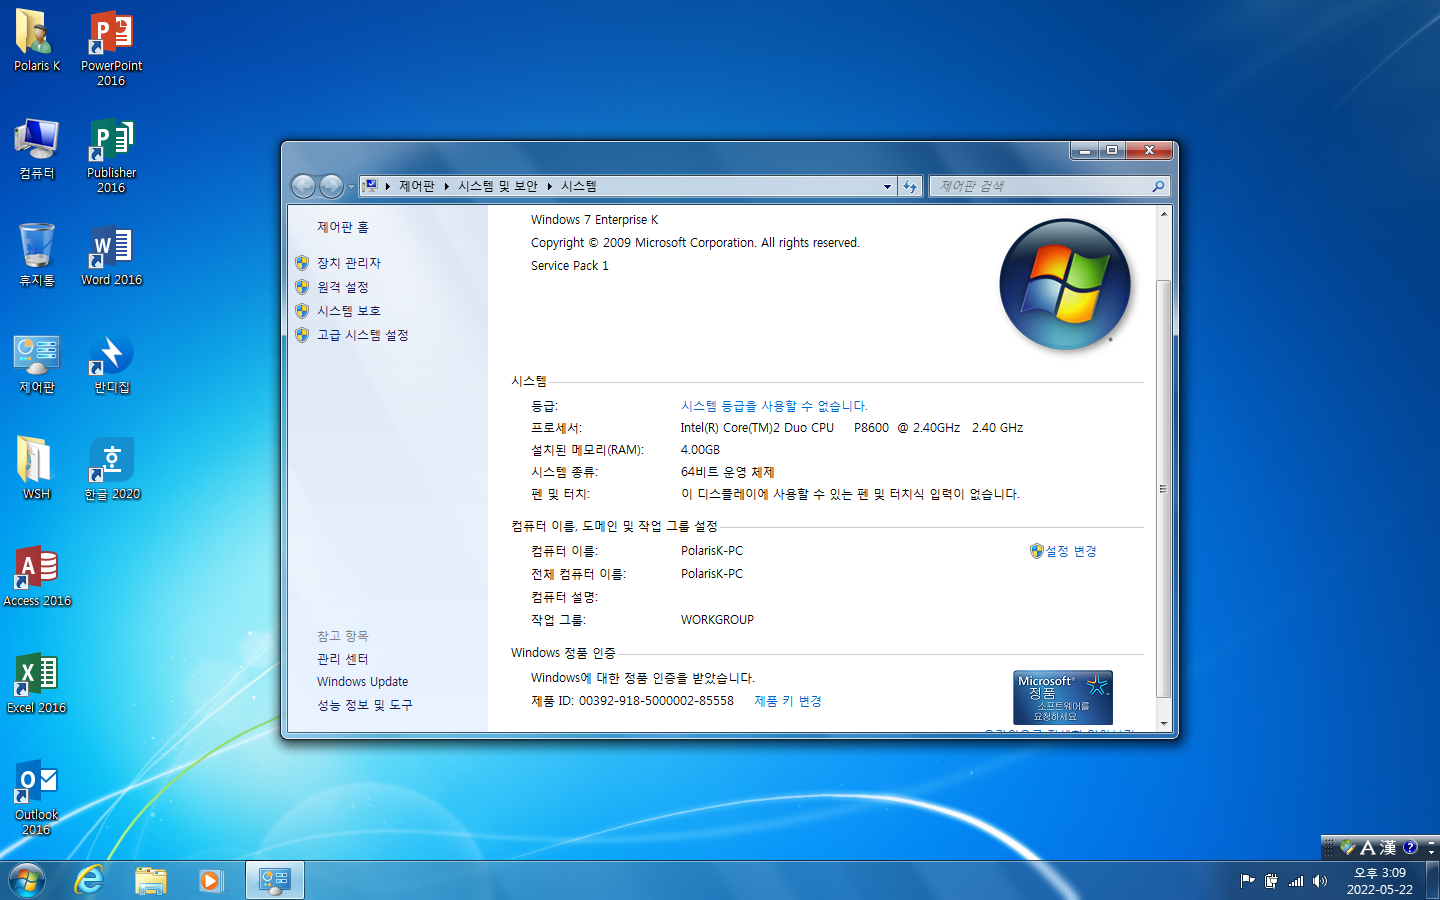Click the 시스템 등급을 사용할 수 없습니다 link
This screenshot has height=900, width=1440.
click(774, 406)
